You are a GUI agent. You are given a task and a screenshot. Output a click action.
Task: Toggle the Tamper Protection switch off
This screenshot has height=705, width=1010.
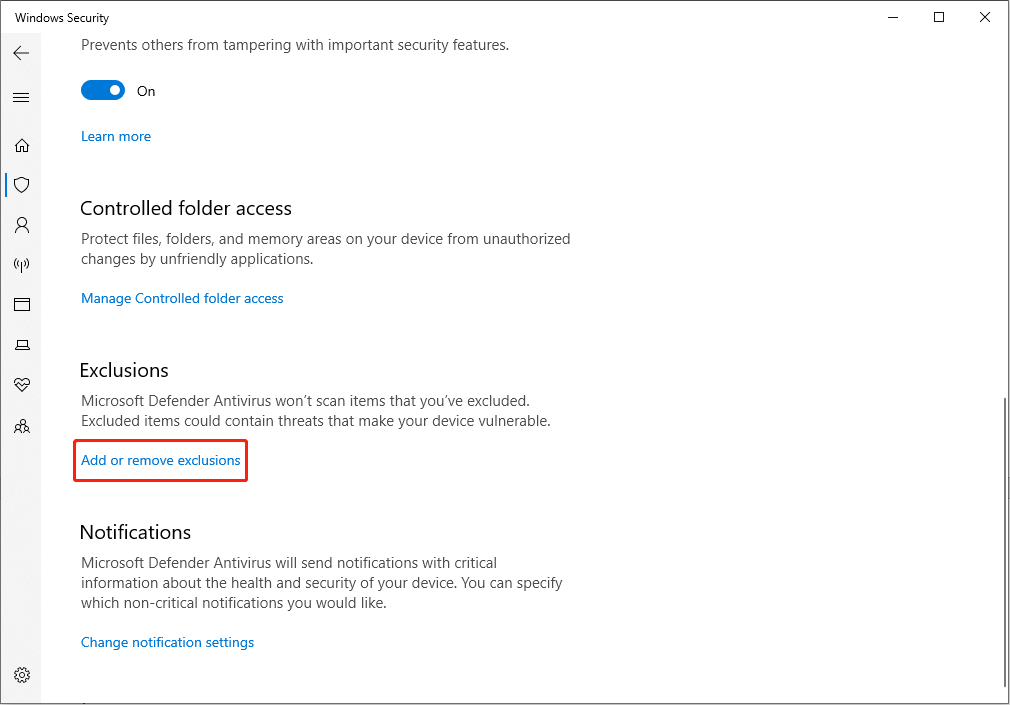tap(102, 90)
